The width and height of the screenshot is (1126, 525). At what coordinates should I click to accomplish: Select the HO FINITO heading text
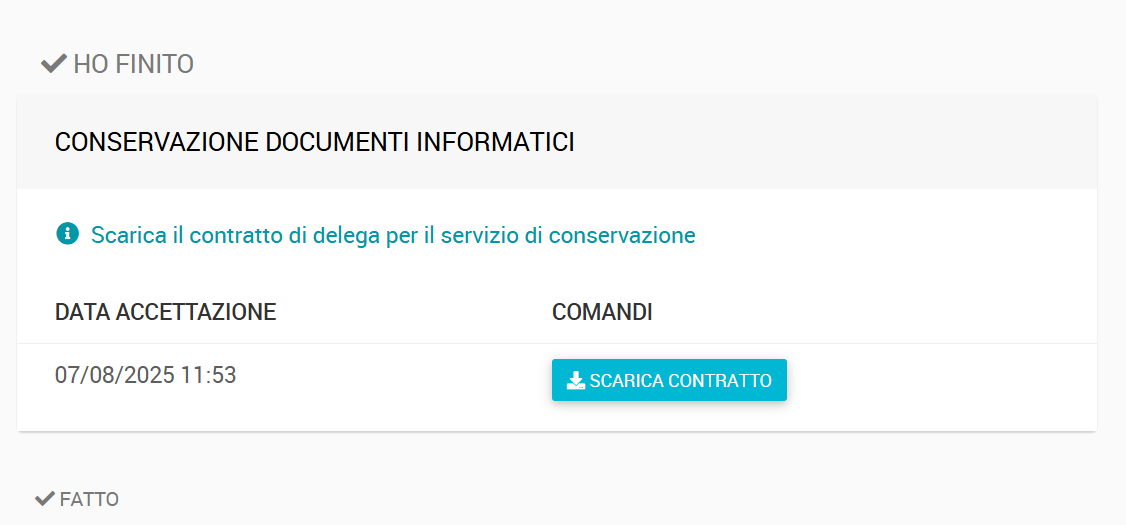pos(134,65)
